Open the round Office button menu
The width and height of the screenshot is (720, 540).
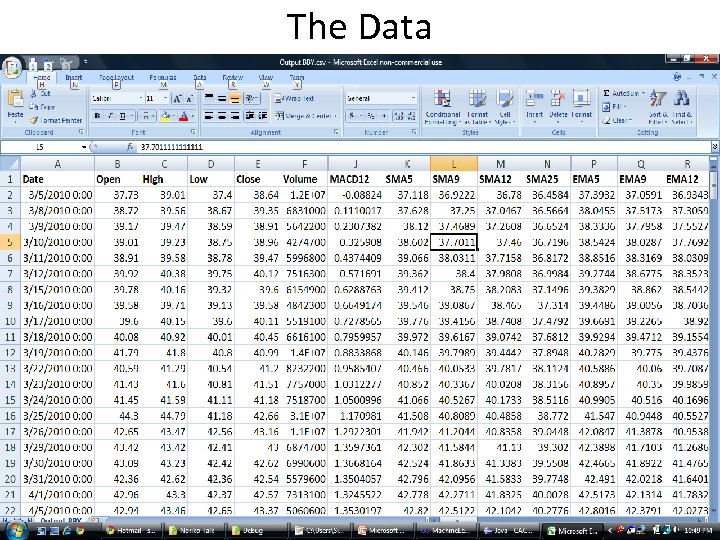point(12,68)
